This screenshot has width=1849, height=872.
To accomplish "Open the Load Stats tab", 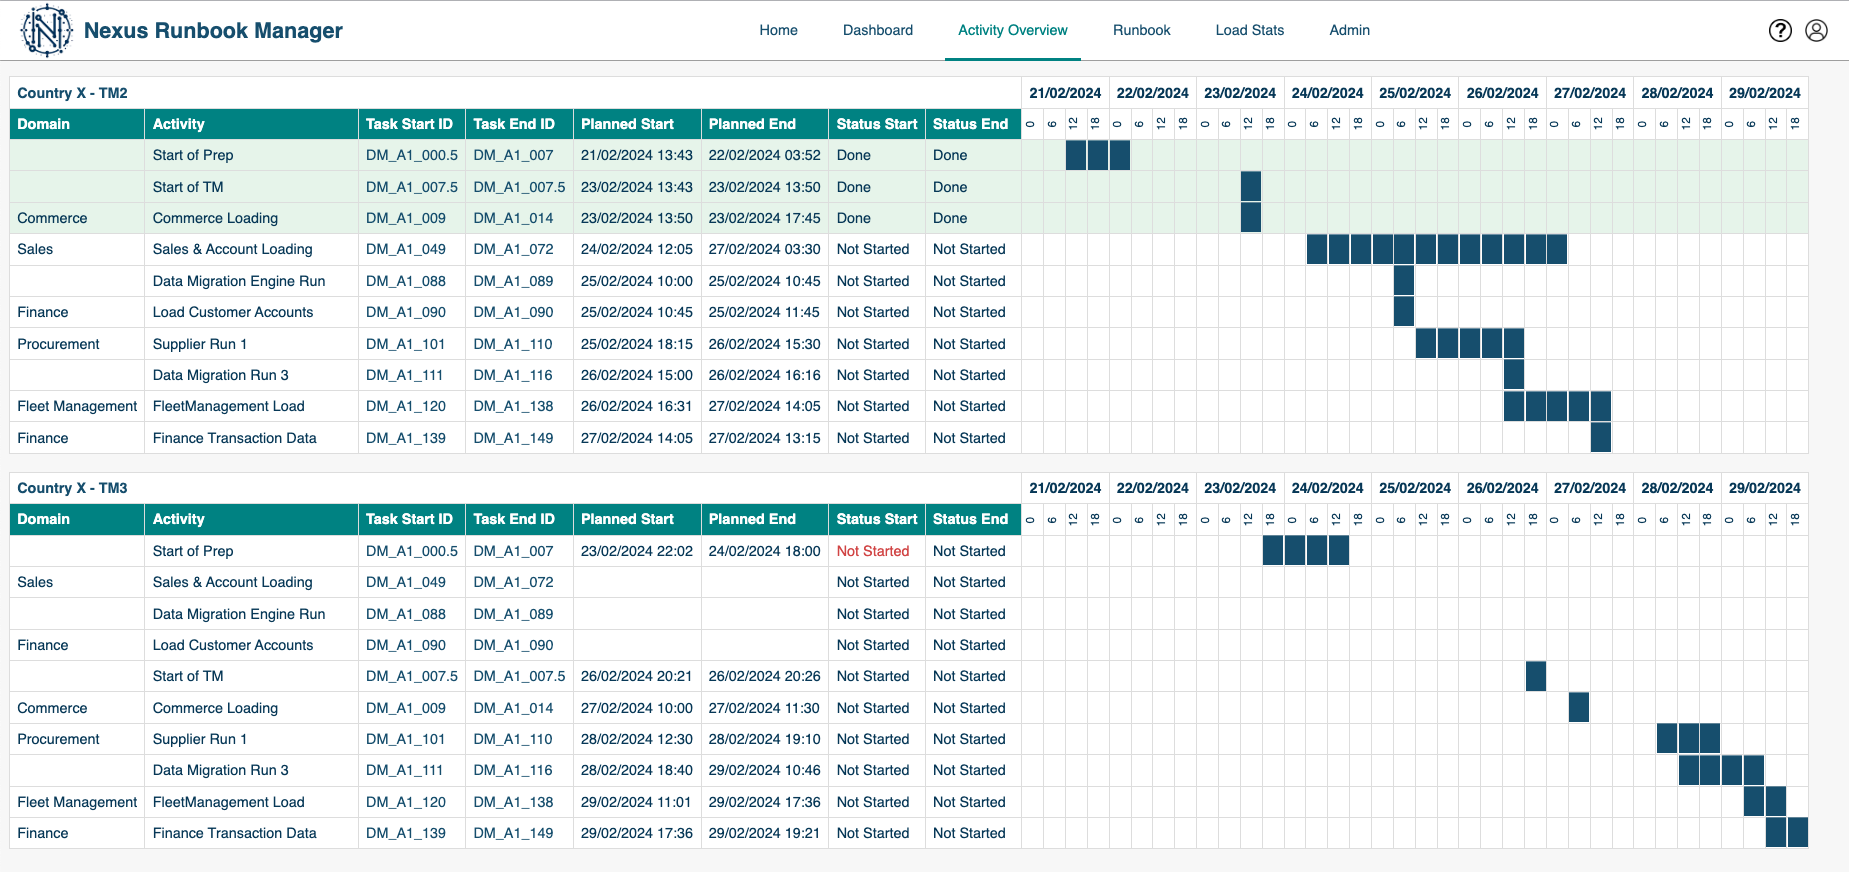I will point(1249,30).
